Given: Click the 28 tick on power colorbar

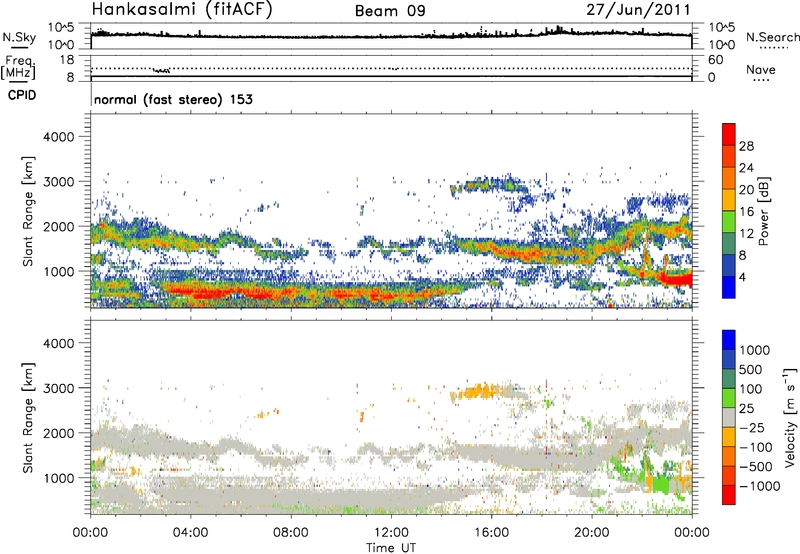Looking at the screenshot, I should coord(746,146).
